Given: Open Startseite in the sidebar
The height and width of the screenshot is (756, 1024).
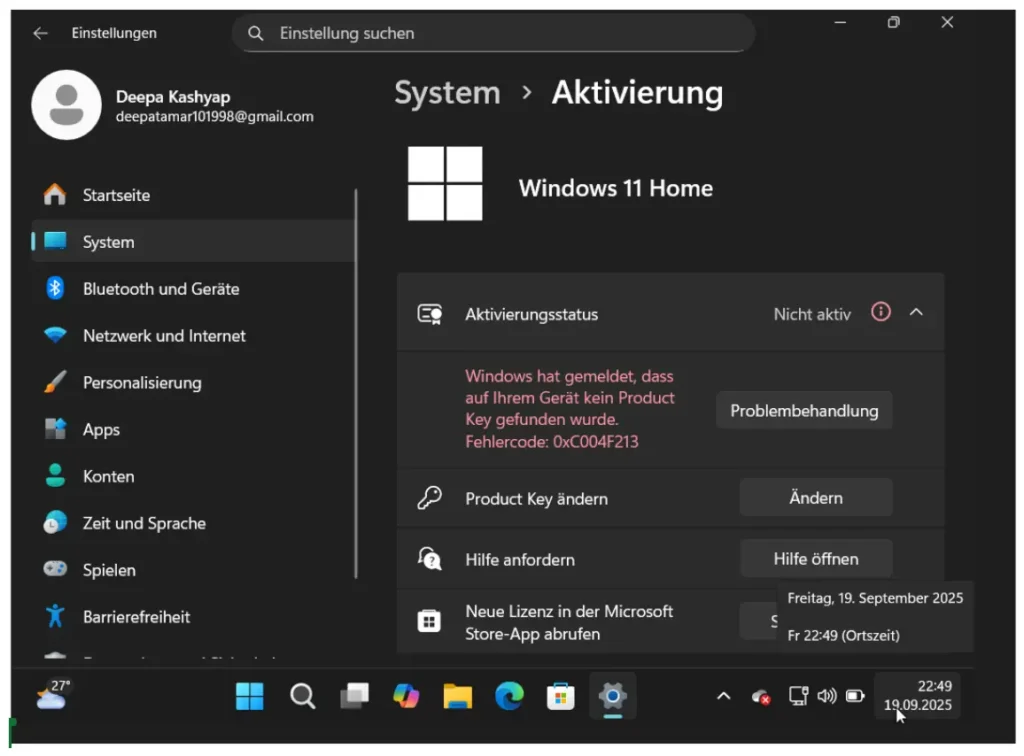Looking at the screenshot, I should (x=193, y=195).
